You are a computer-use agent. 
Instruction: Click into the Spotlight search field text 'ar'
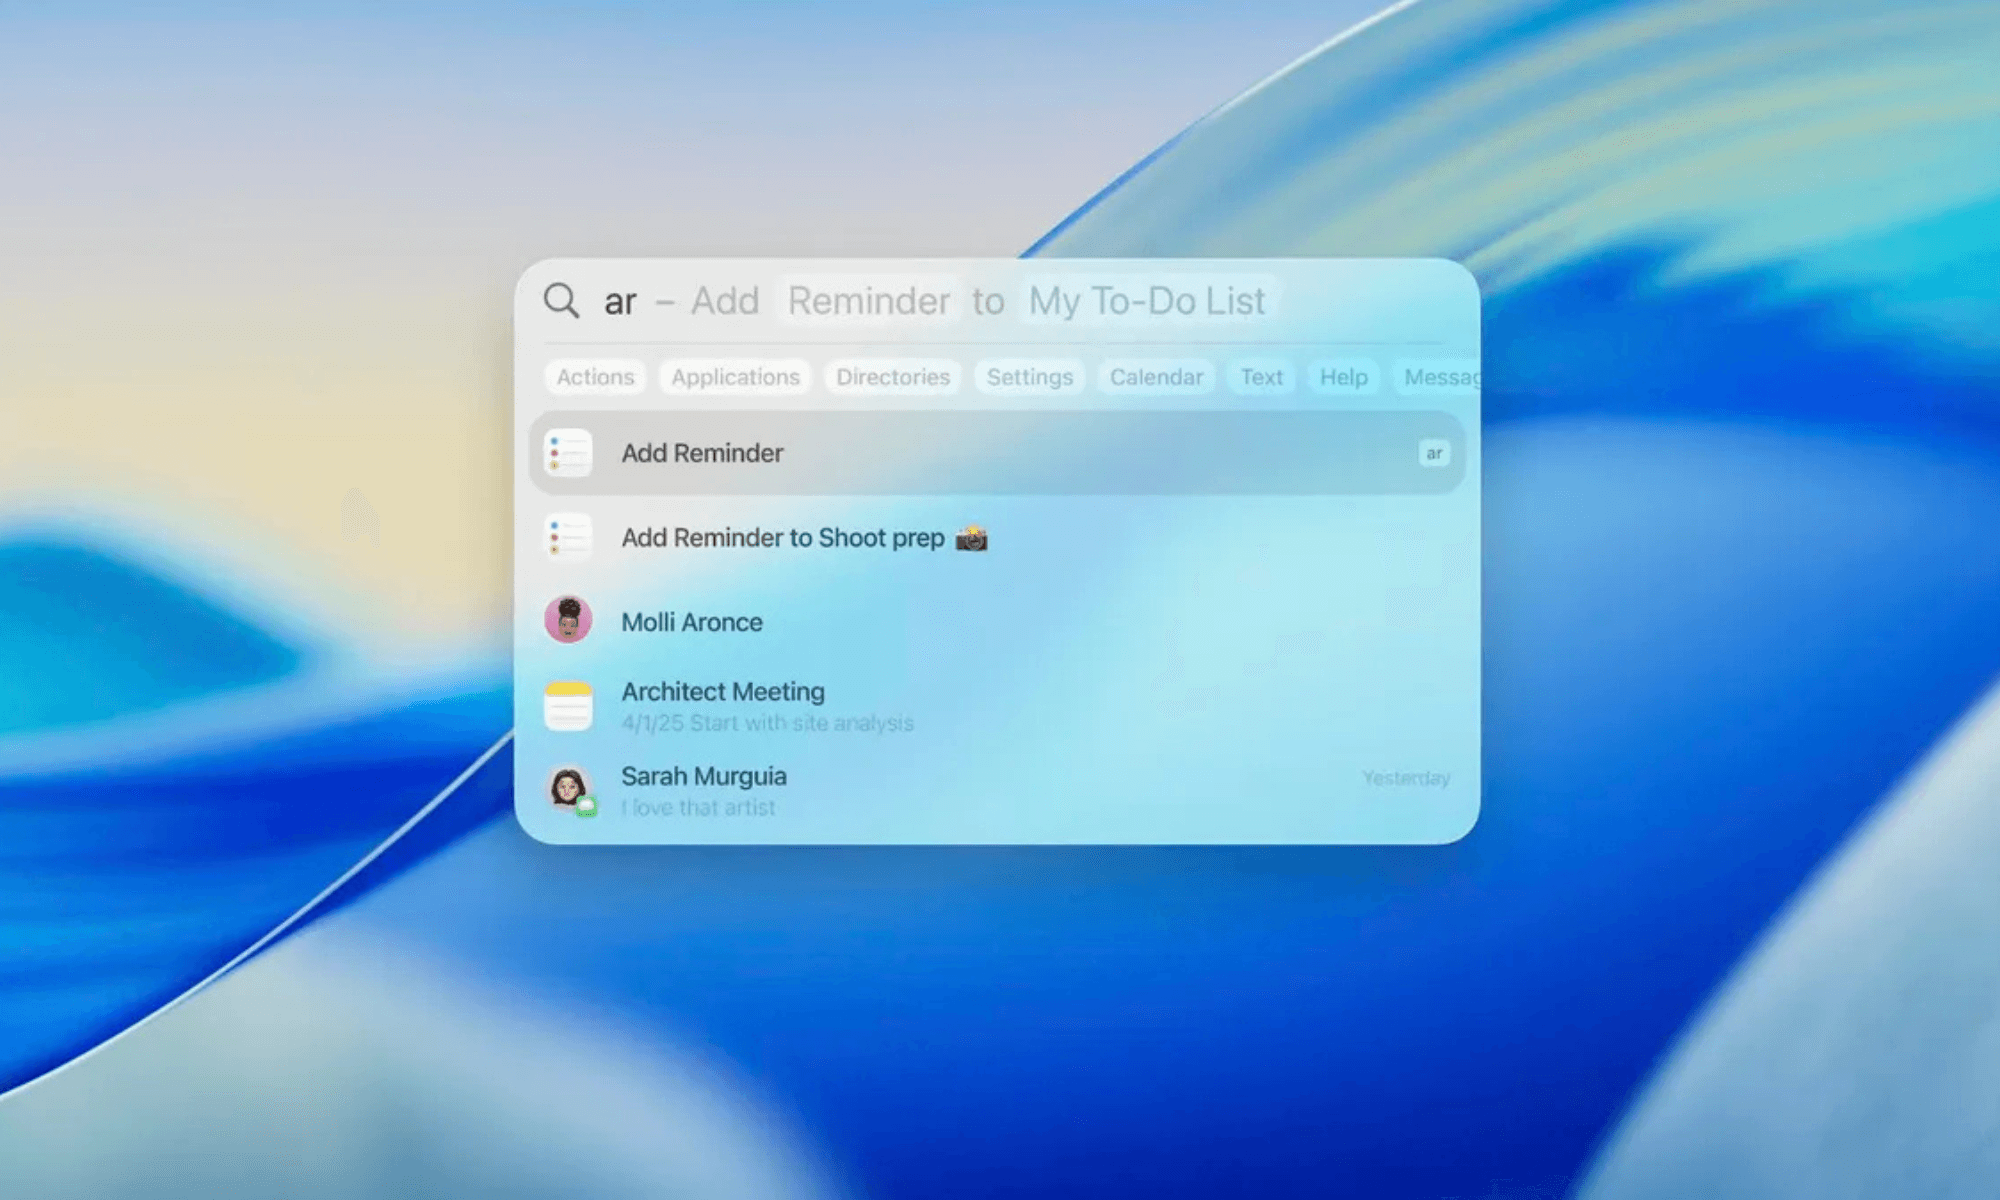[x=620, y=302]
